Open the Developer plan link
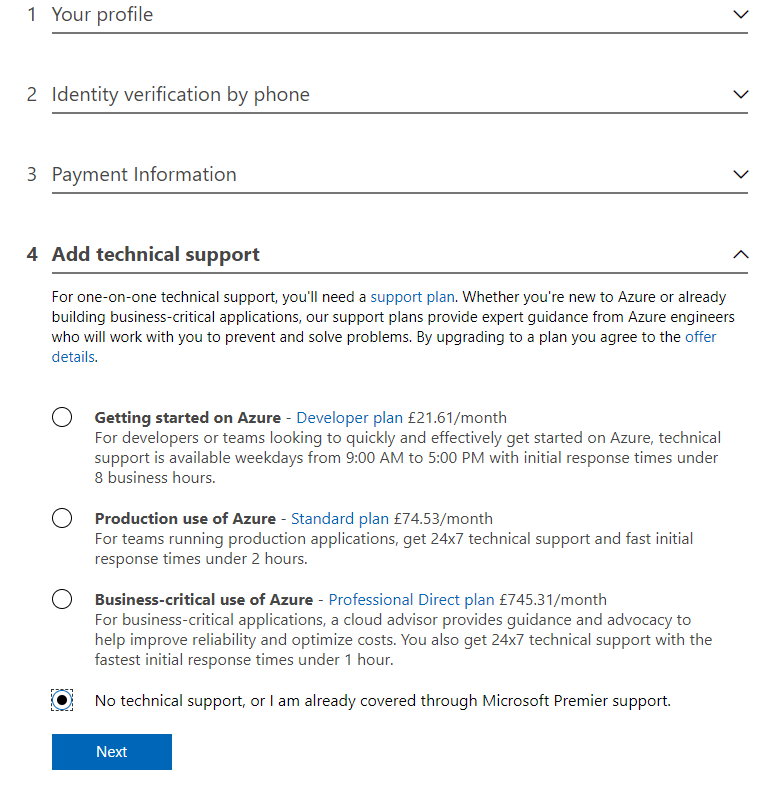Viewport: 783px width, 792px height. [x=349, y=418]
